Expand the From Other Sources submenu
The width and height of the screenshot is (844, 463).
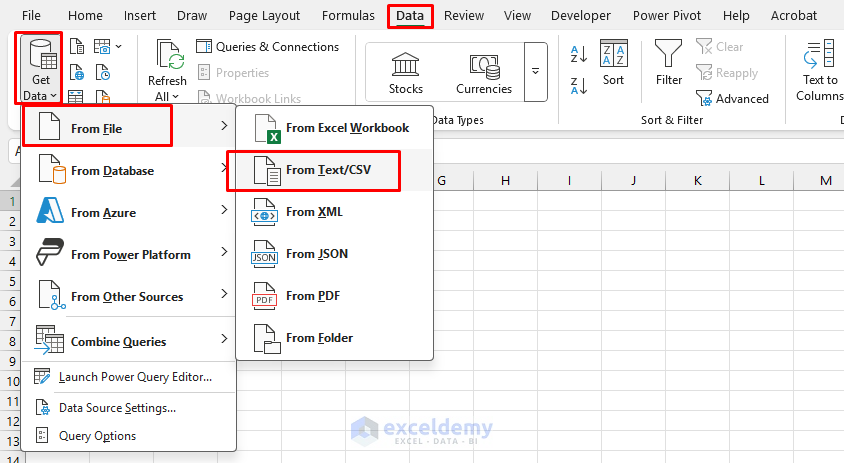point(128,296)
